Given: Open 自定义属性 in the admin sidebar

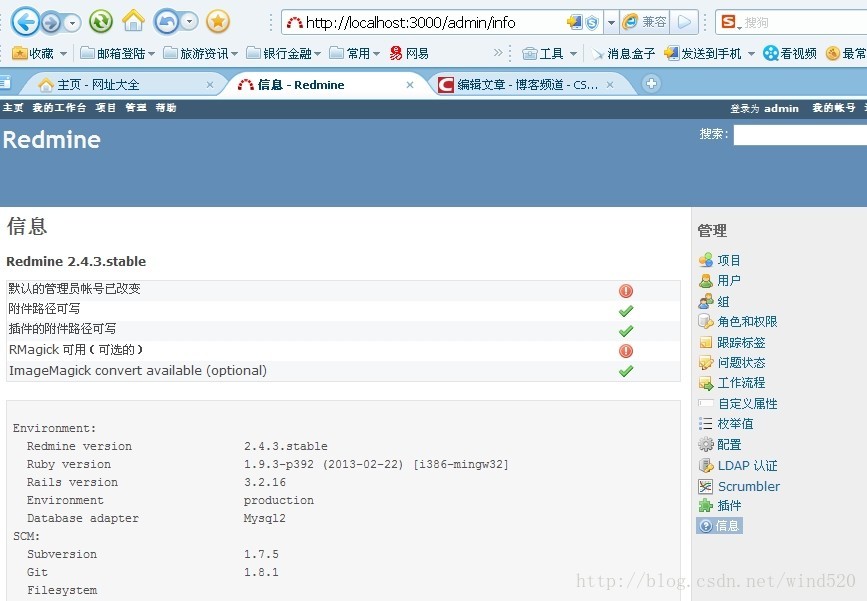Looking at the screenshot, I should [x=747, y=404].
